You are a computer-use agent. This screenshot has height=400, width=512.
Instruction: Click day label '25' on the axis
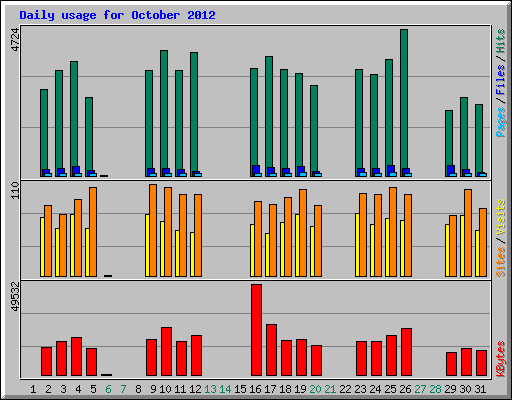(x=390, y=389)
